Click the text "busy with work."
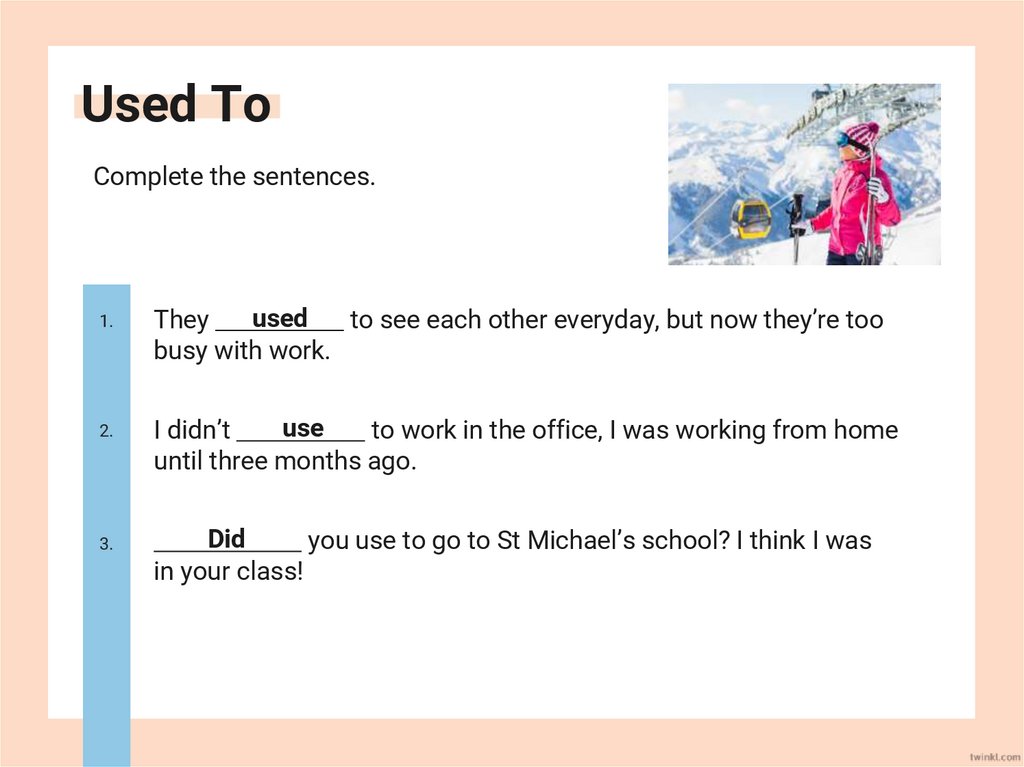 click(241, 351)
